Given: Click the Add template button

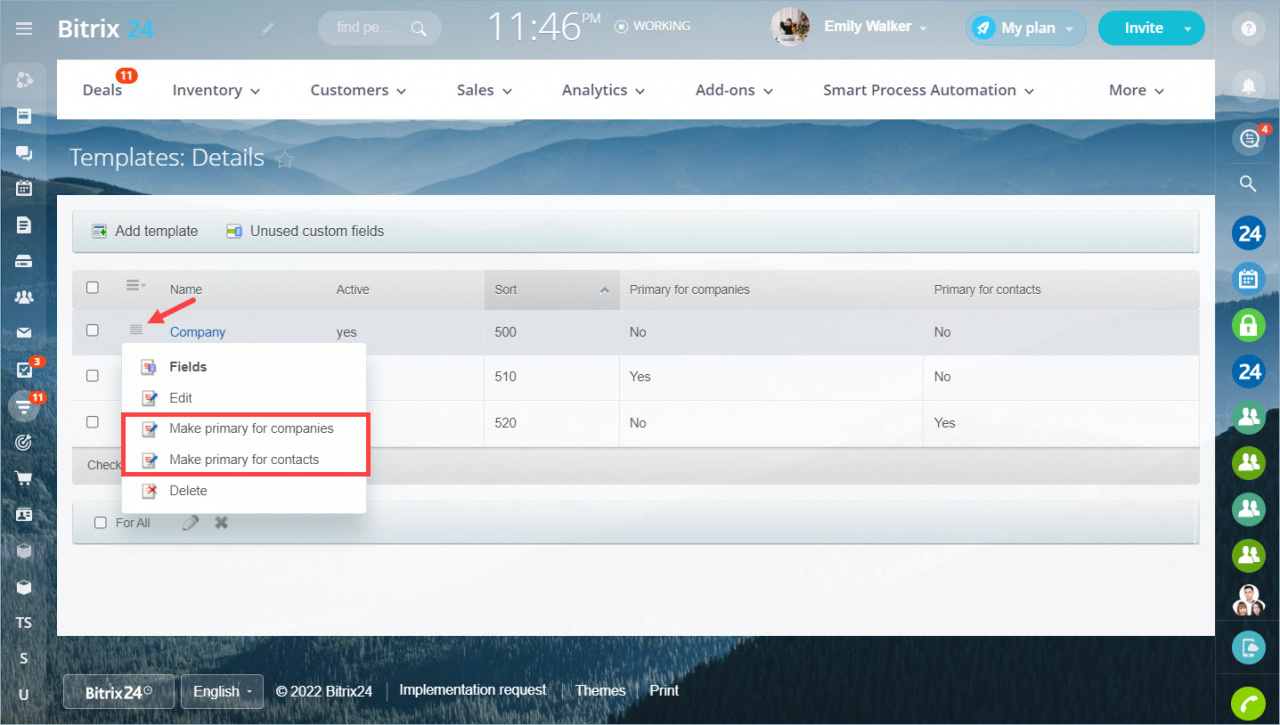Looking at the screenshot, I should pyautogui.click(x=145, y=231).
